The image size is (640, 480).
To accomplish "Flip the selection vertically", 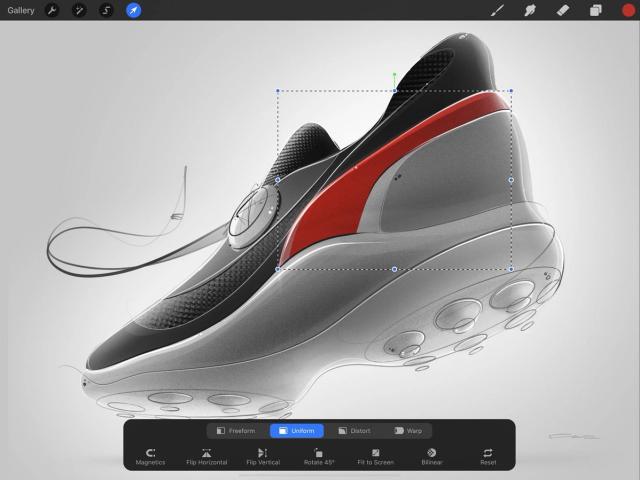I will (x=263, y=457).
